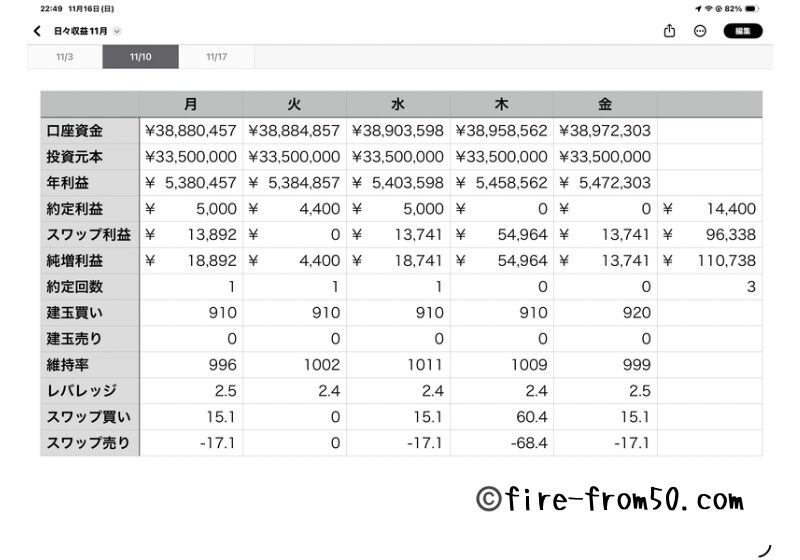Select the スワップ利益 row header
The width and height of the screenshot is (800, 560).
tap(90, 235)
